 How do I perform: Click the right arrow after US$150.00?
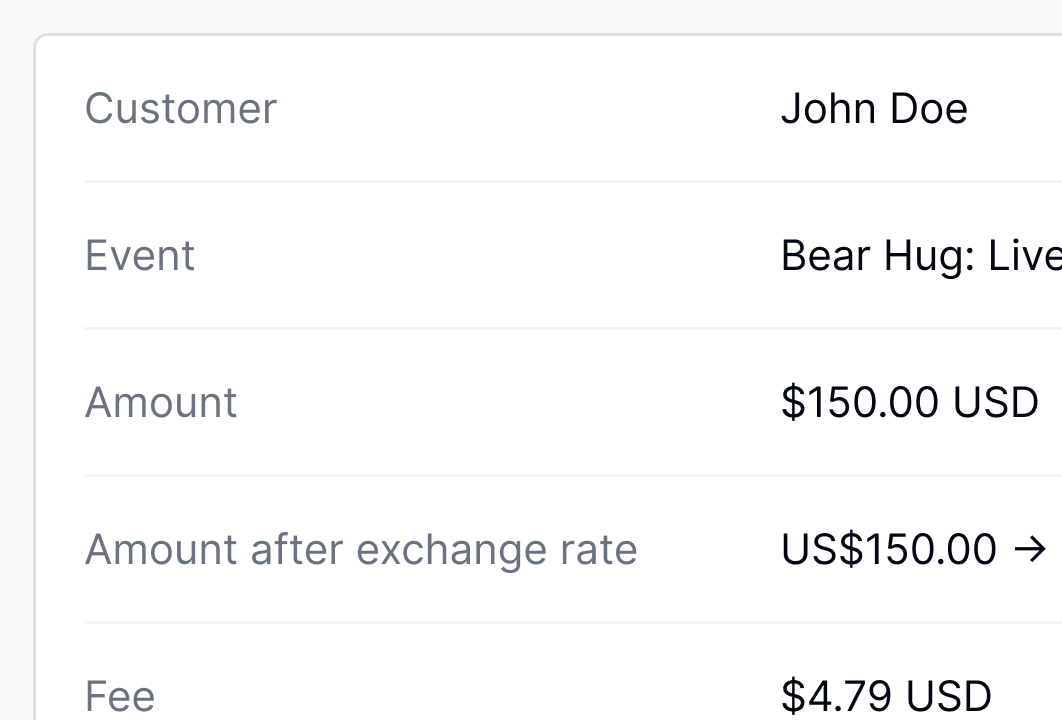(1035, 549)
